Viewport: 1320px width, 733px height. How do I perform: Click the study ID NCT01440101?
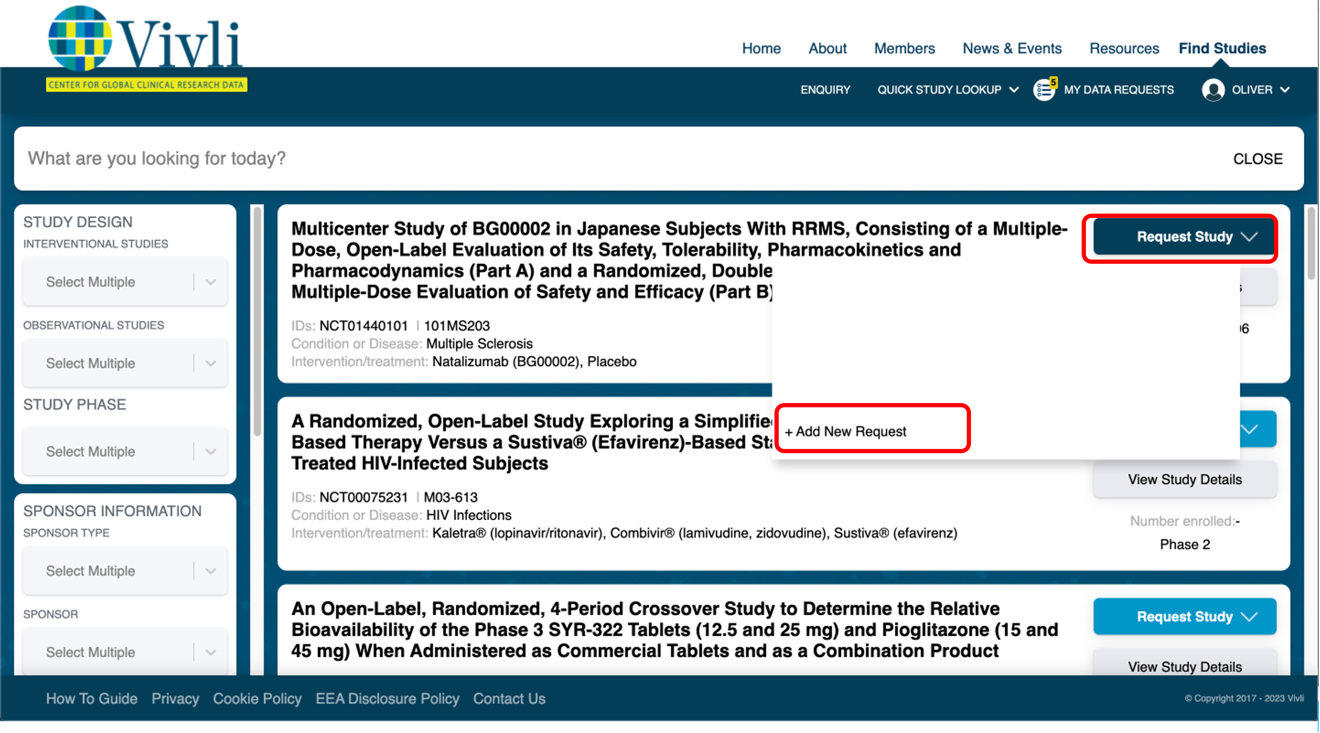pyautogui.click(x=364, y=326)
